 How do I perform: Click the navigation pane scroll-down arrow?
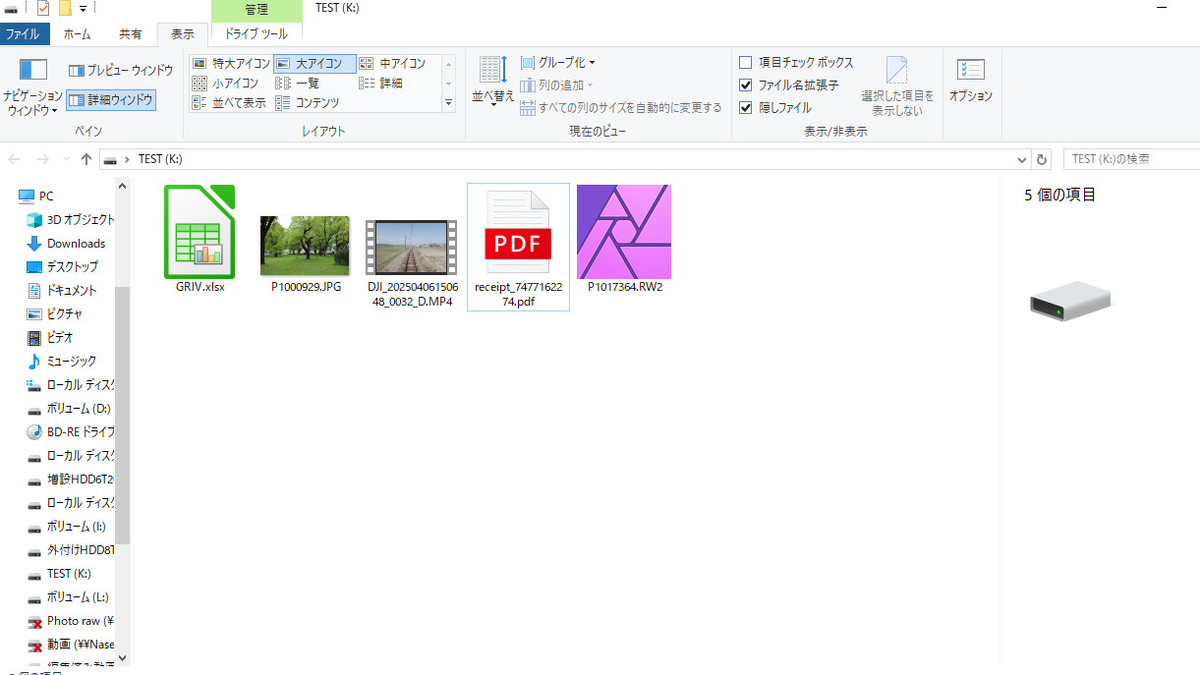tap(123, 657)
